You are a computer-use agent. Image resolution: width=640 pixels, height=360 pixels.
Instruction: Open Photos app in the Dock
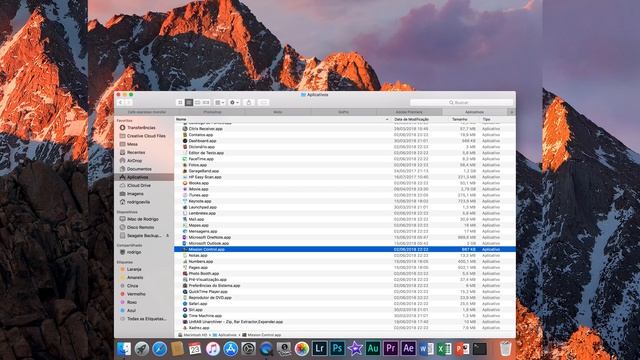[x=302, y=349]
